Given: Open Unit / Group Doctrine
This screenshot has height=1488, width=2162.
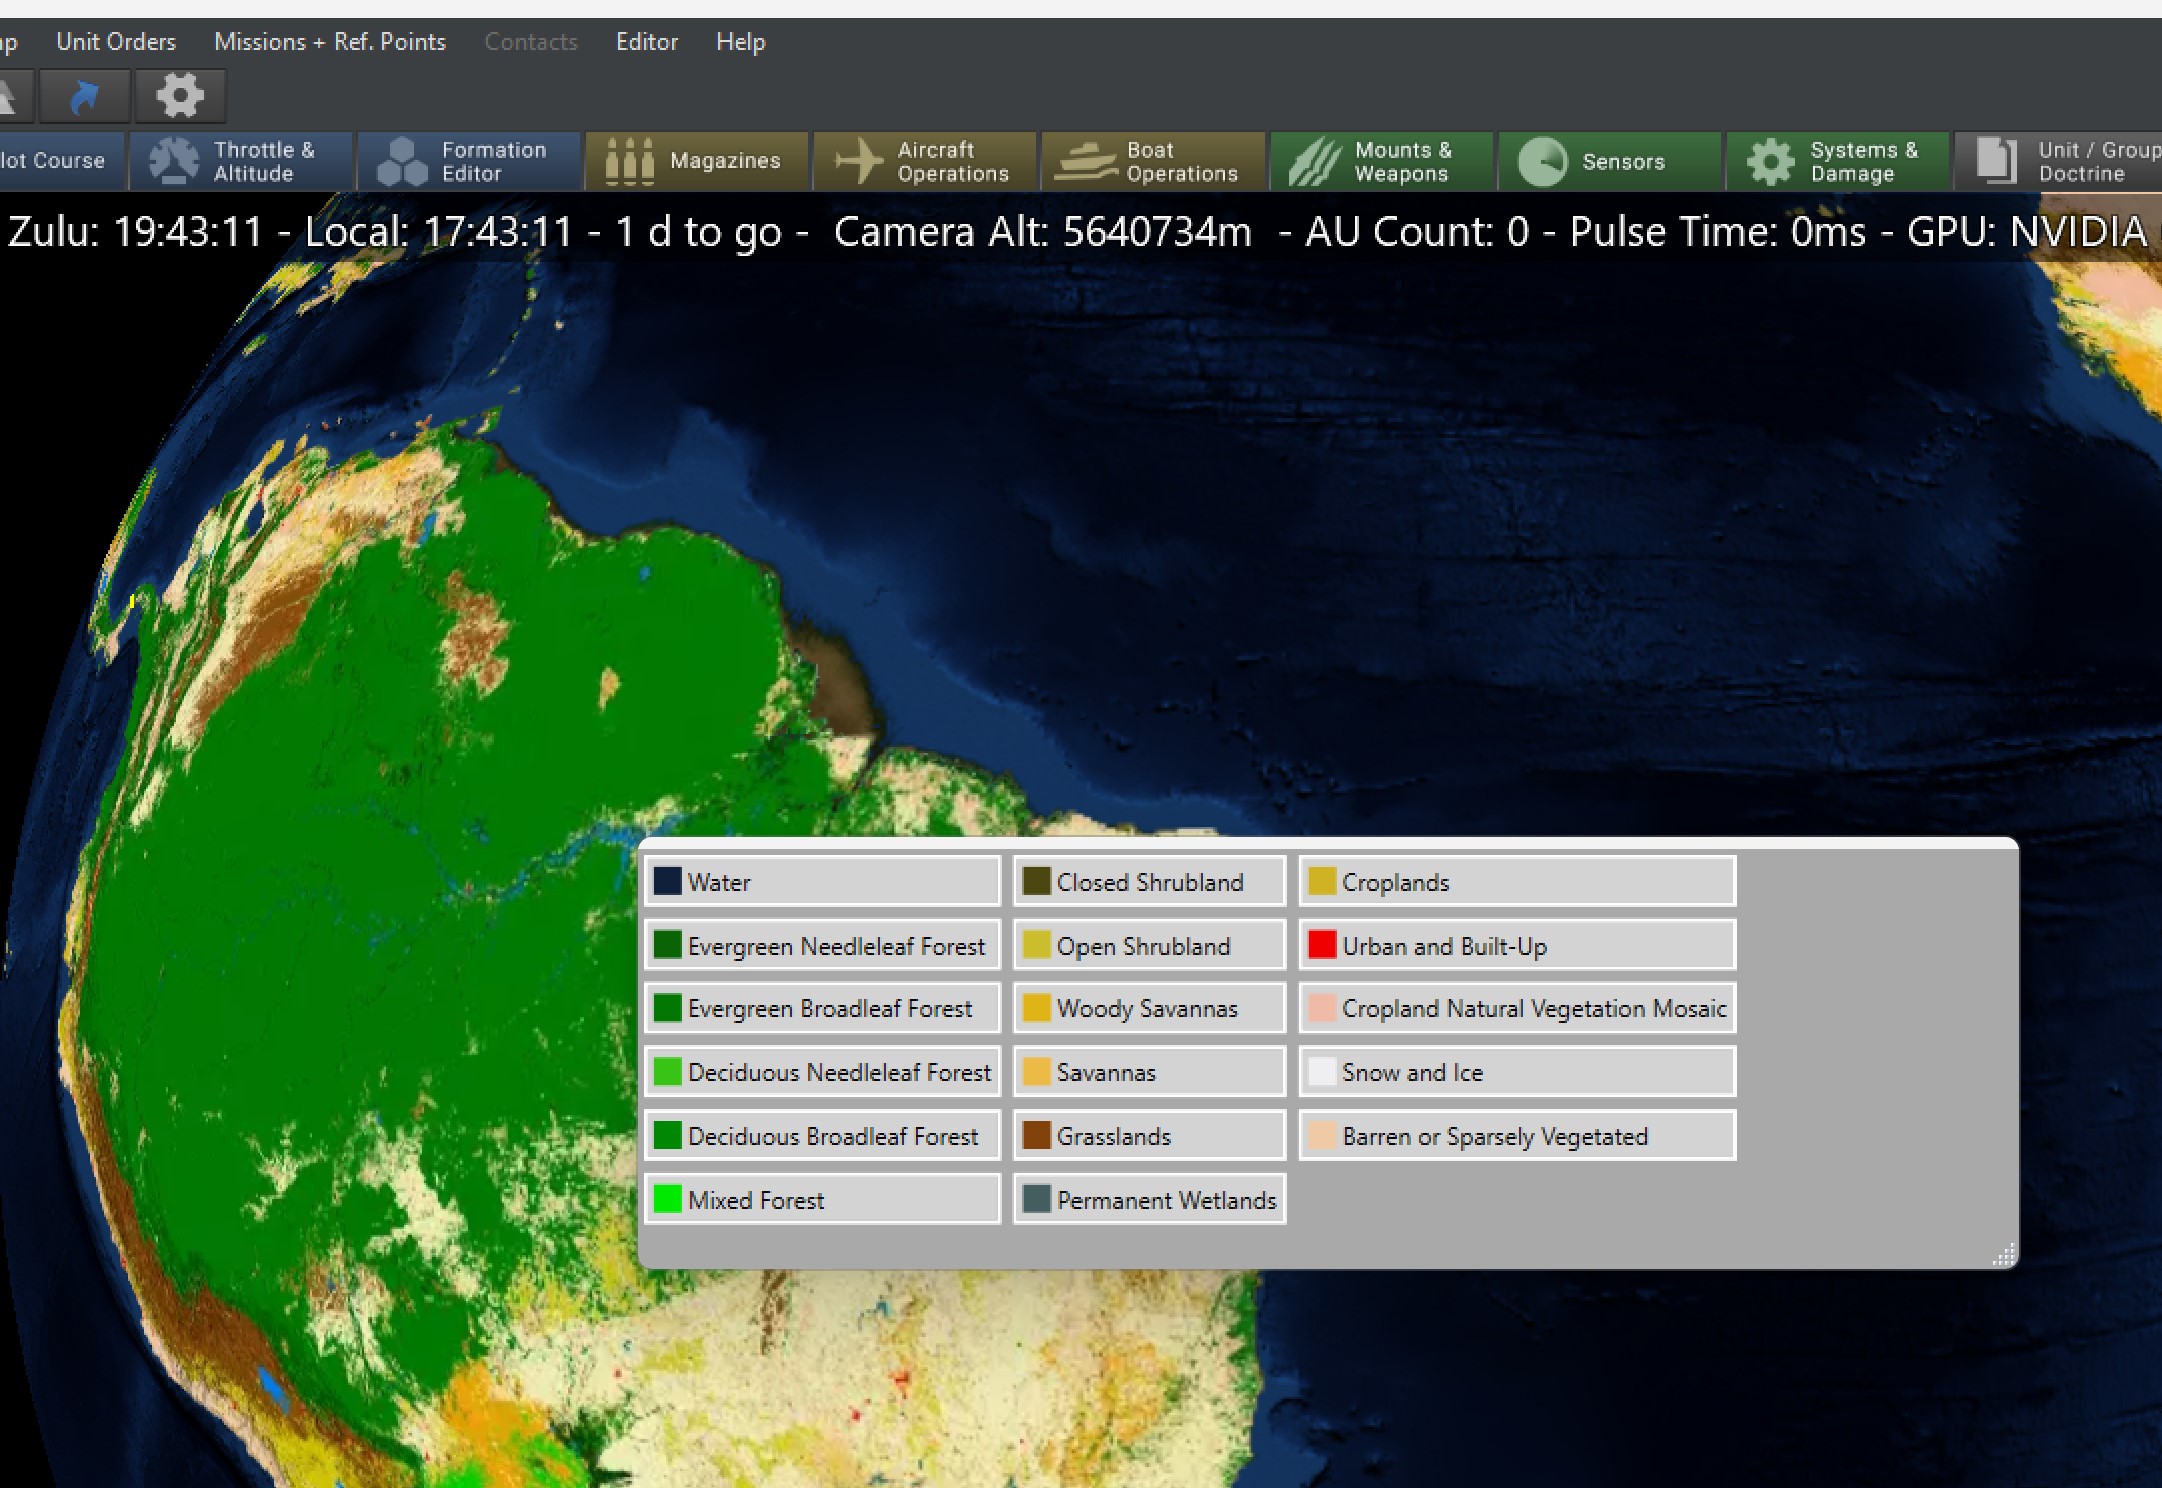Looking at the screenshot, I should click(x=2060, y=161).
